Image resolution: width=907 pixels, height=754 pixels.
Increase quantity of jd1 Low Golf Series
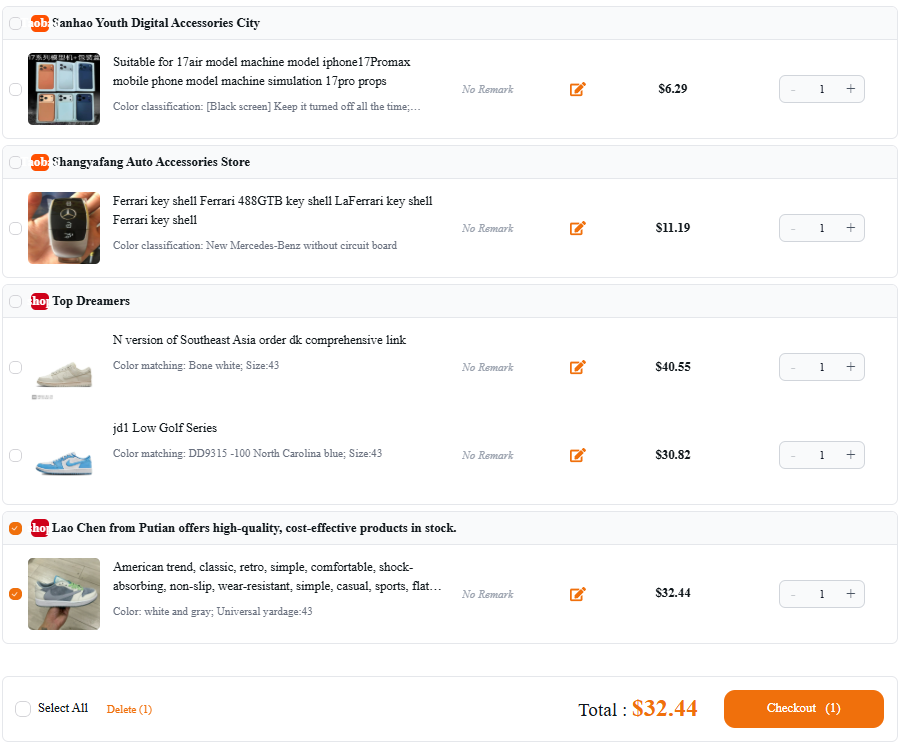(x=850, y=455)
